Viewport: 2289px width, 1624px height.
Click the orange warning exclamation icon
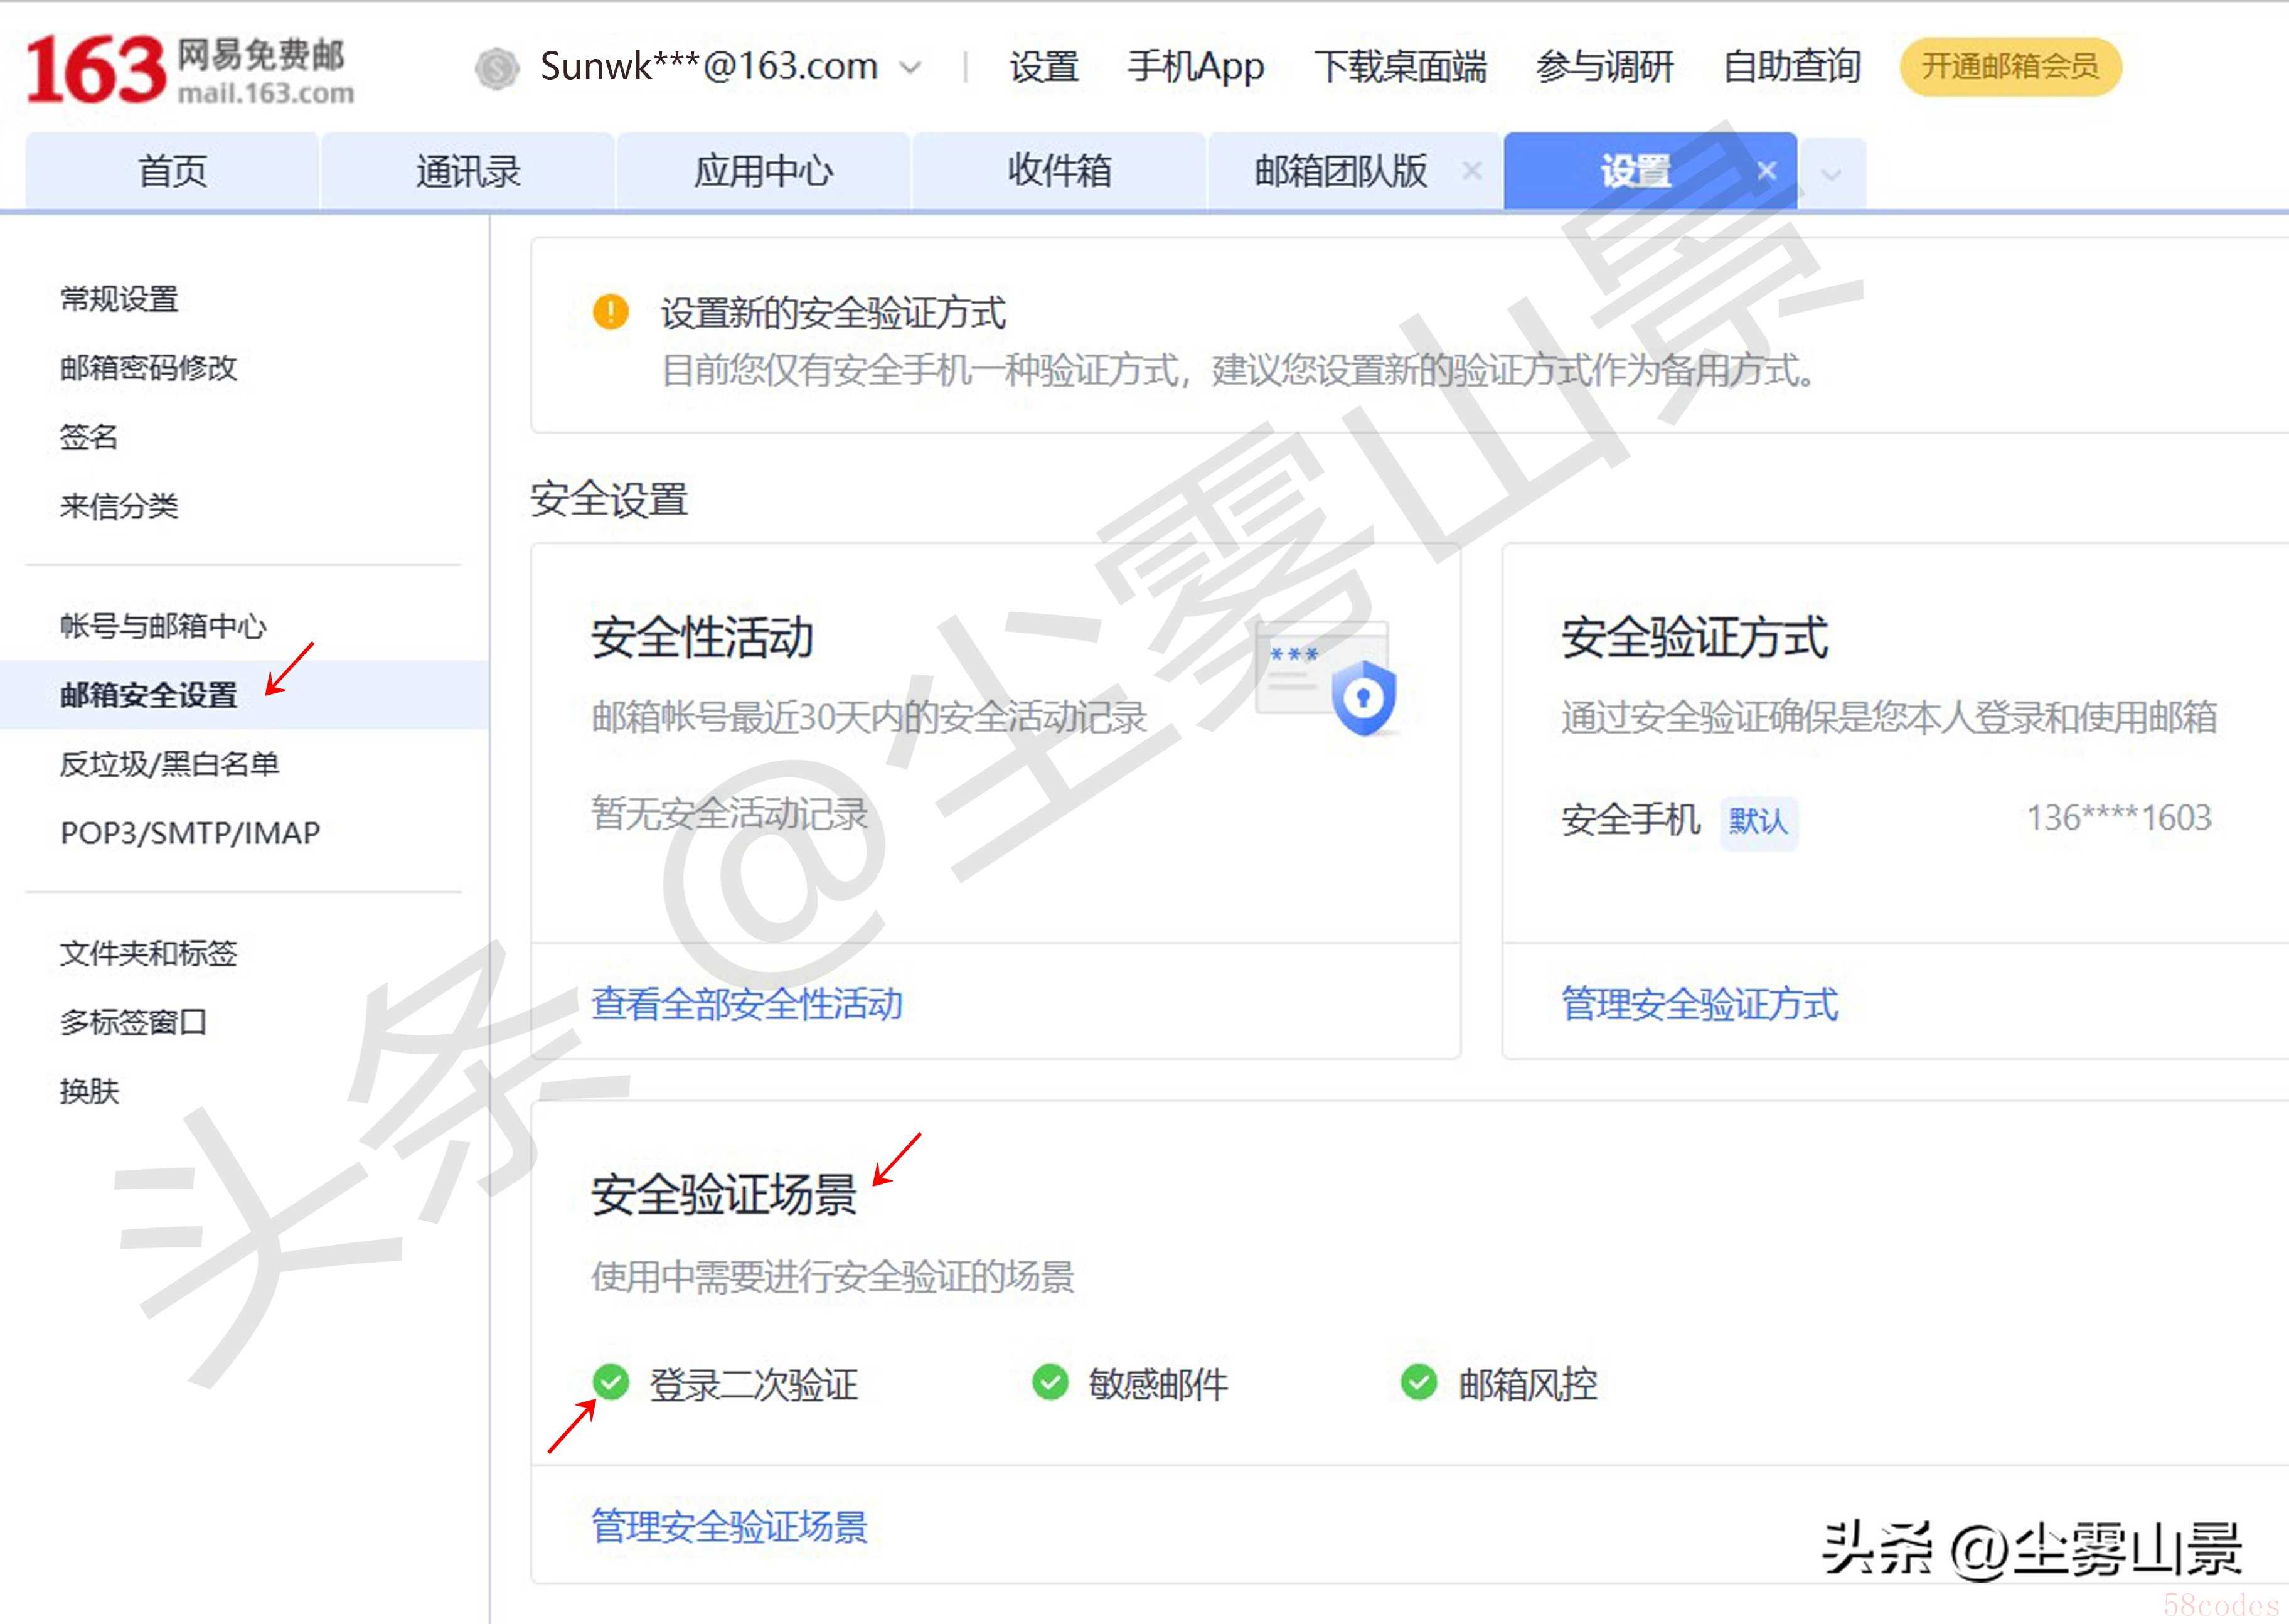pyautogui.click(x=610, y=311)
